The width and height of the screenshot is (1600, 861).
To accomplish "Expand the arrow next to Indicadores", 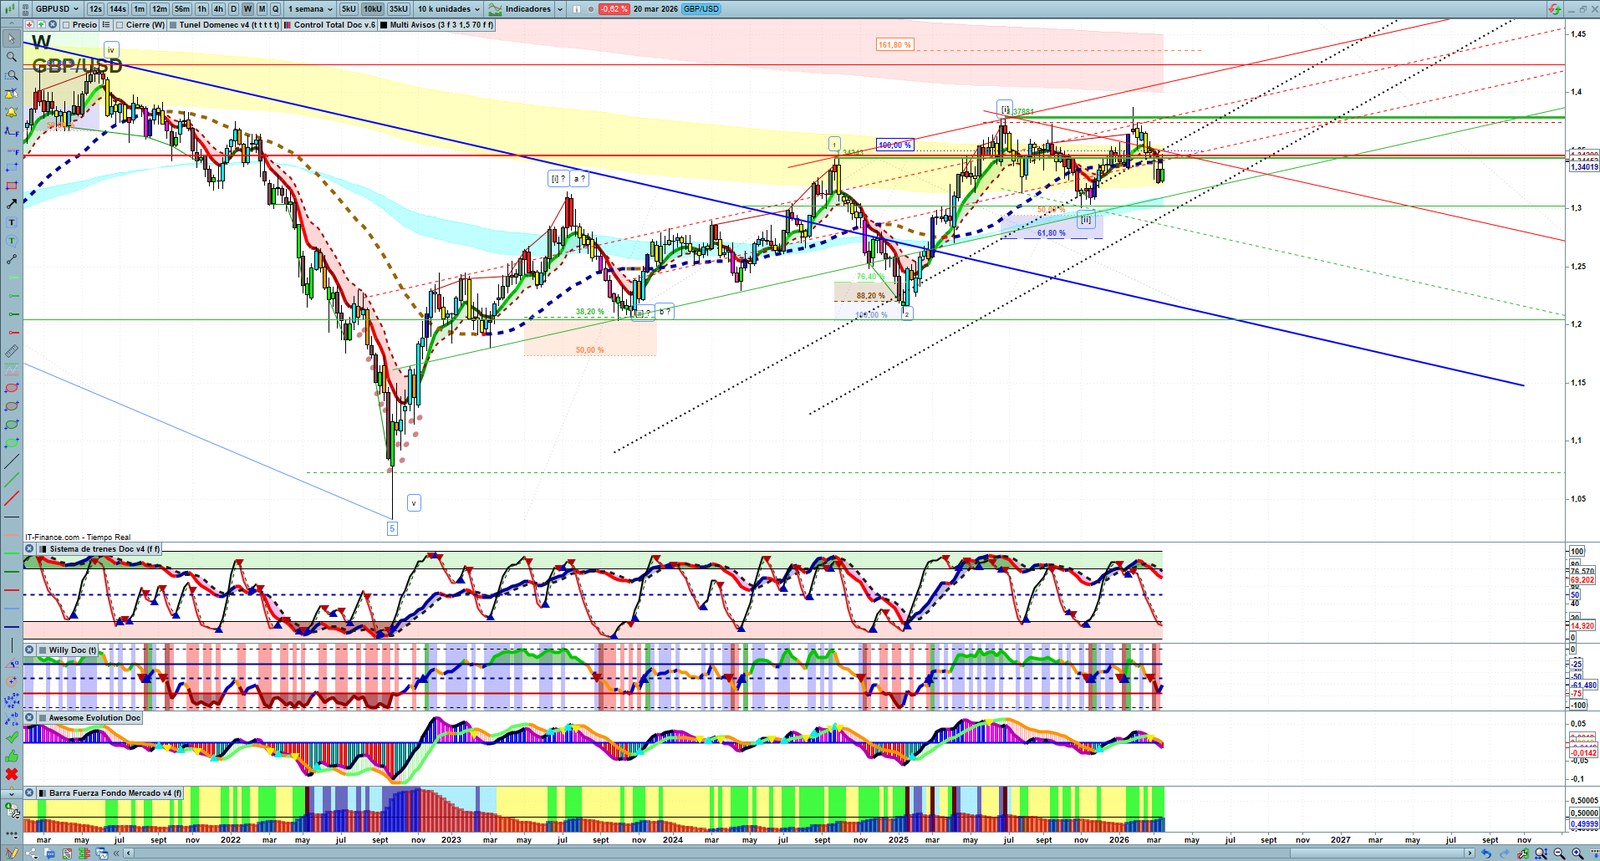I will [x=560, y=9].
